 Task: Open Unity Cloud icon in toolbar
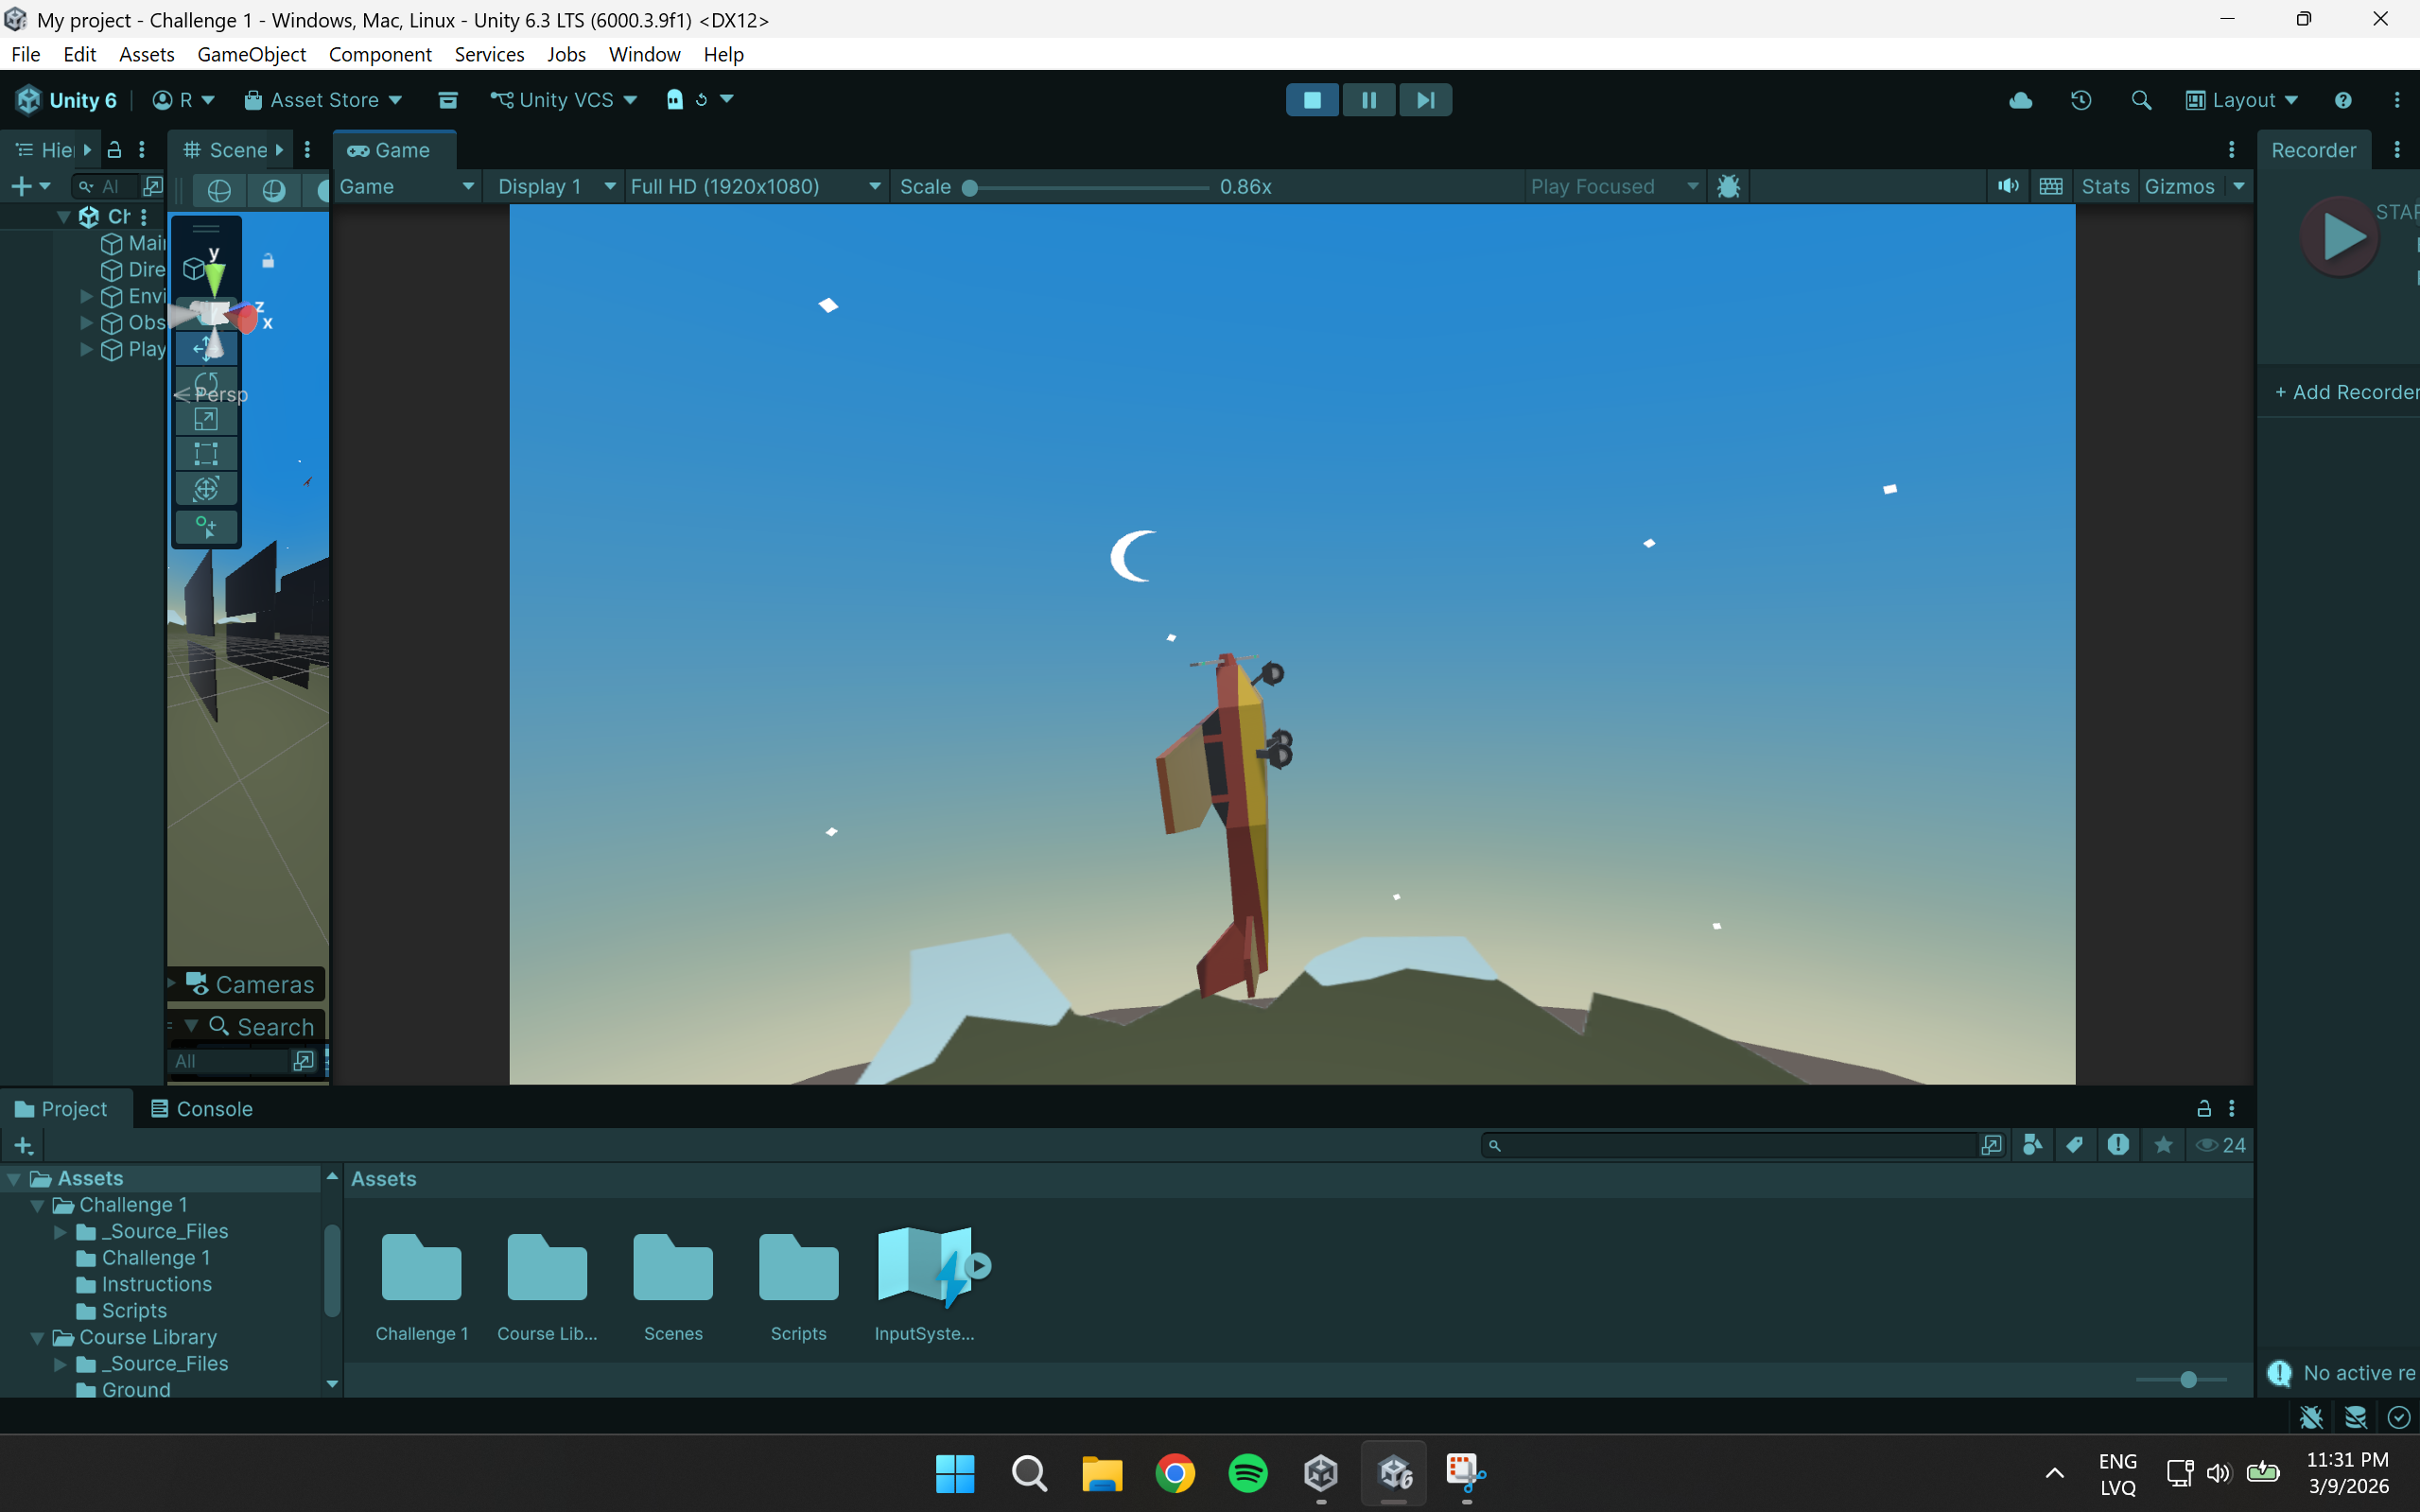click(x=2020, y=100)
